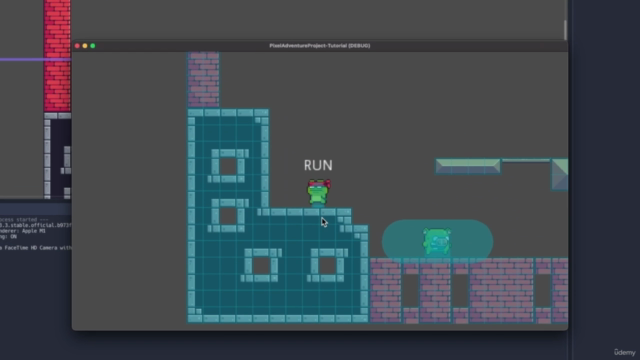Click the translucent green pig enemy
The image size is (640, 360).
[x=437, y=242]
